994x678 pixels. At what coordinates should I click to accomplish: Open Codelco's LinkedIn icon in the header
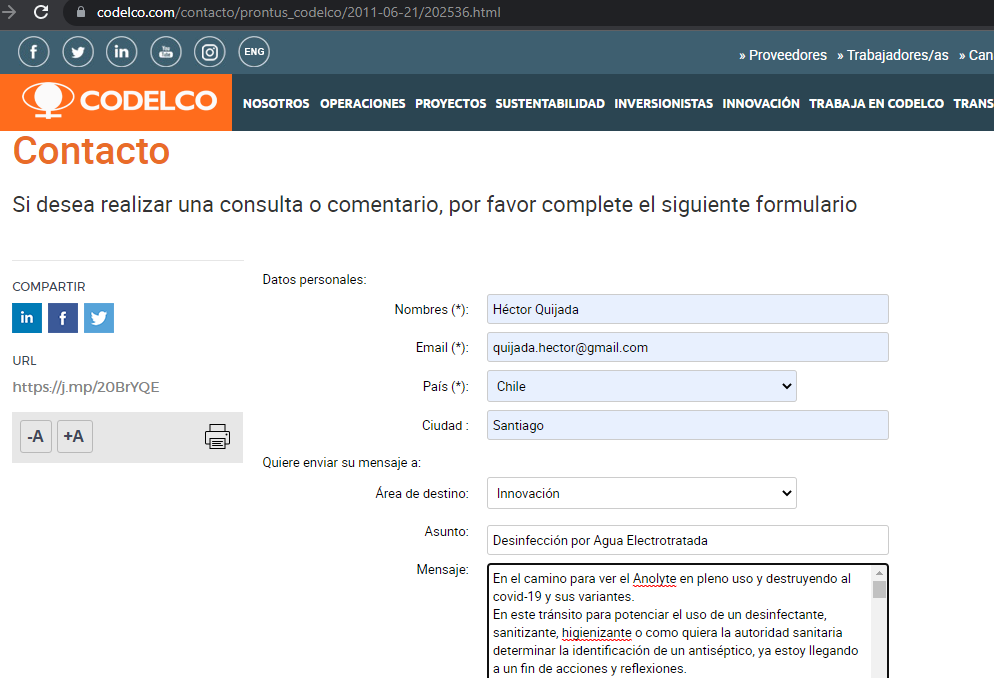pyautogui.click(x=122, y=52)
